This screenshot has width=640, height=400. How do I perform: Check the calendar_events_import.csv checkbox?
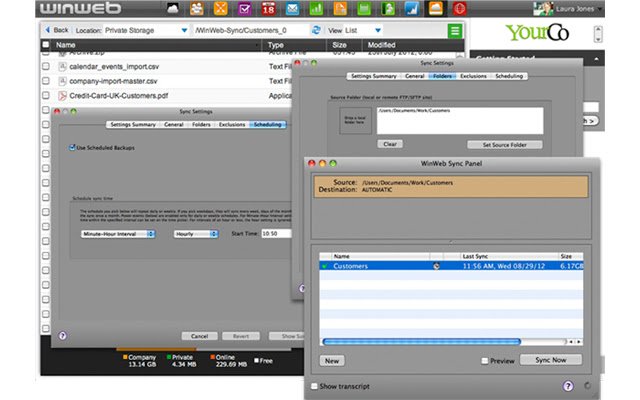tap(46, 66)
